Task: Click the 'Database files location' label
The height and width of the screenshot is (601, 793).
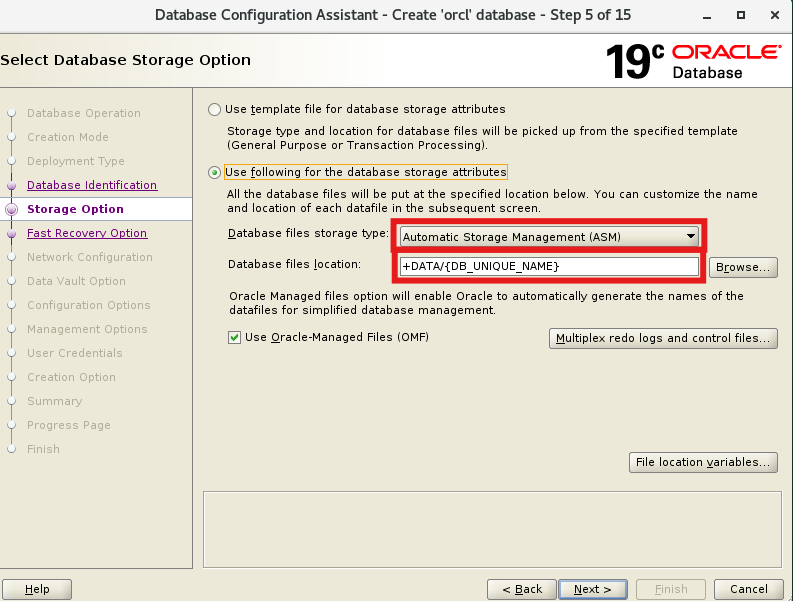Action: click(294, 264)
